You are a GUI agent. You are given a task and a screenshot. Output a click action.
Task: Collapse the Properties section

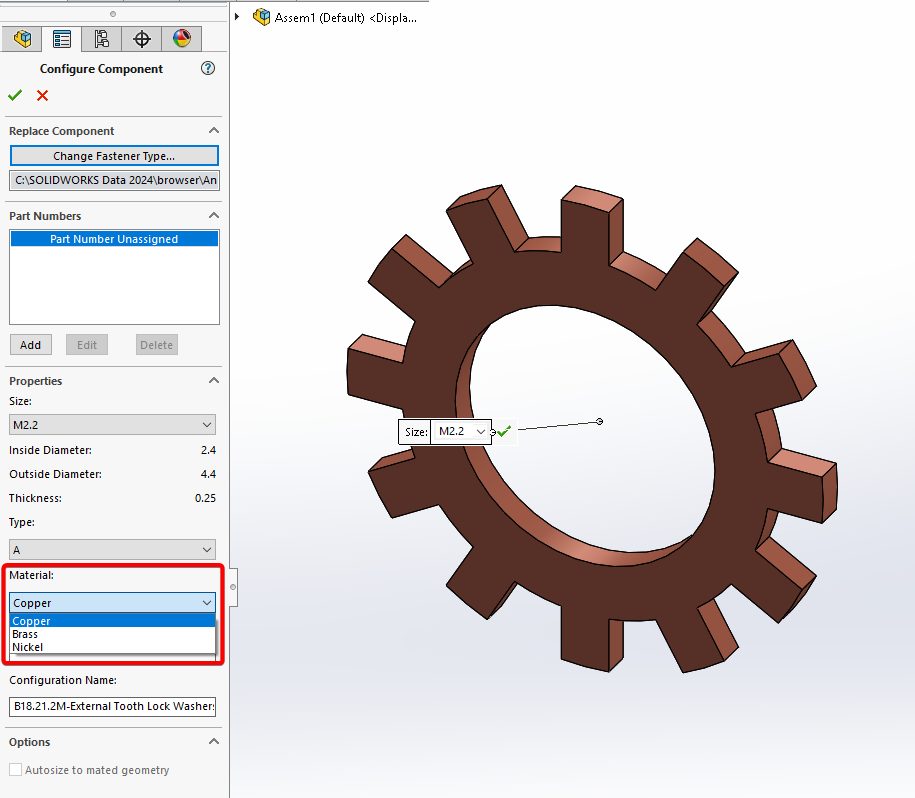point(214,380)
